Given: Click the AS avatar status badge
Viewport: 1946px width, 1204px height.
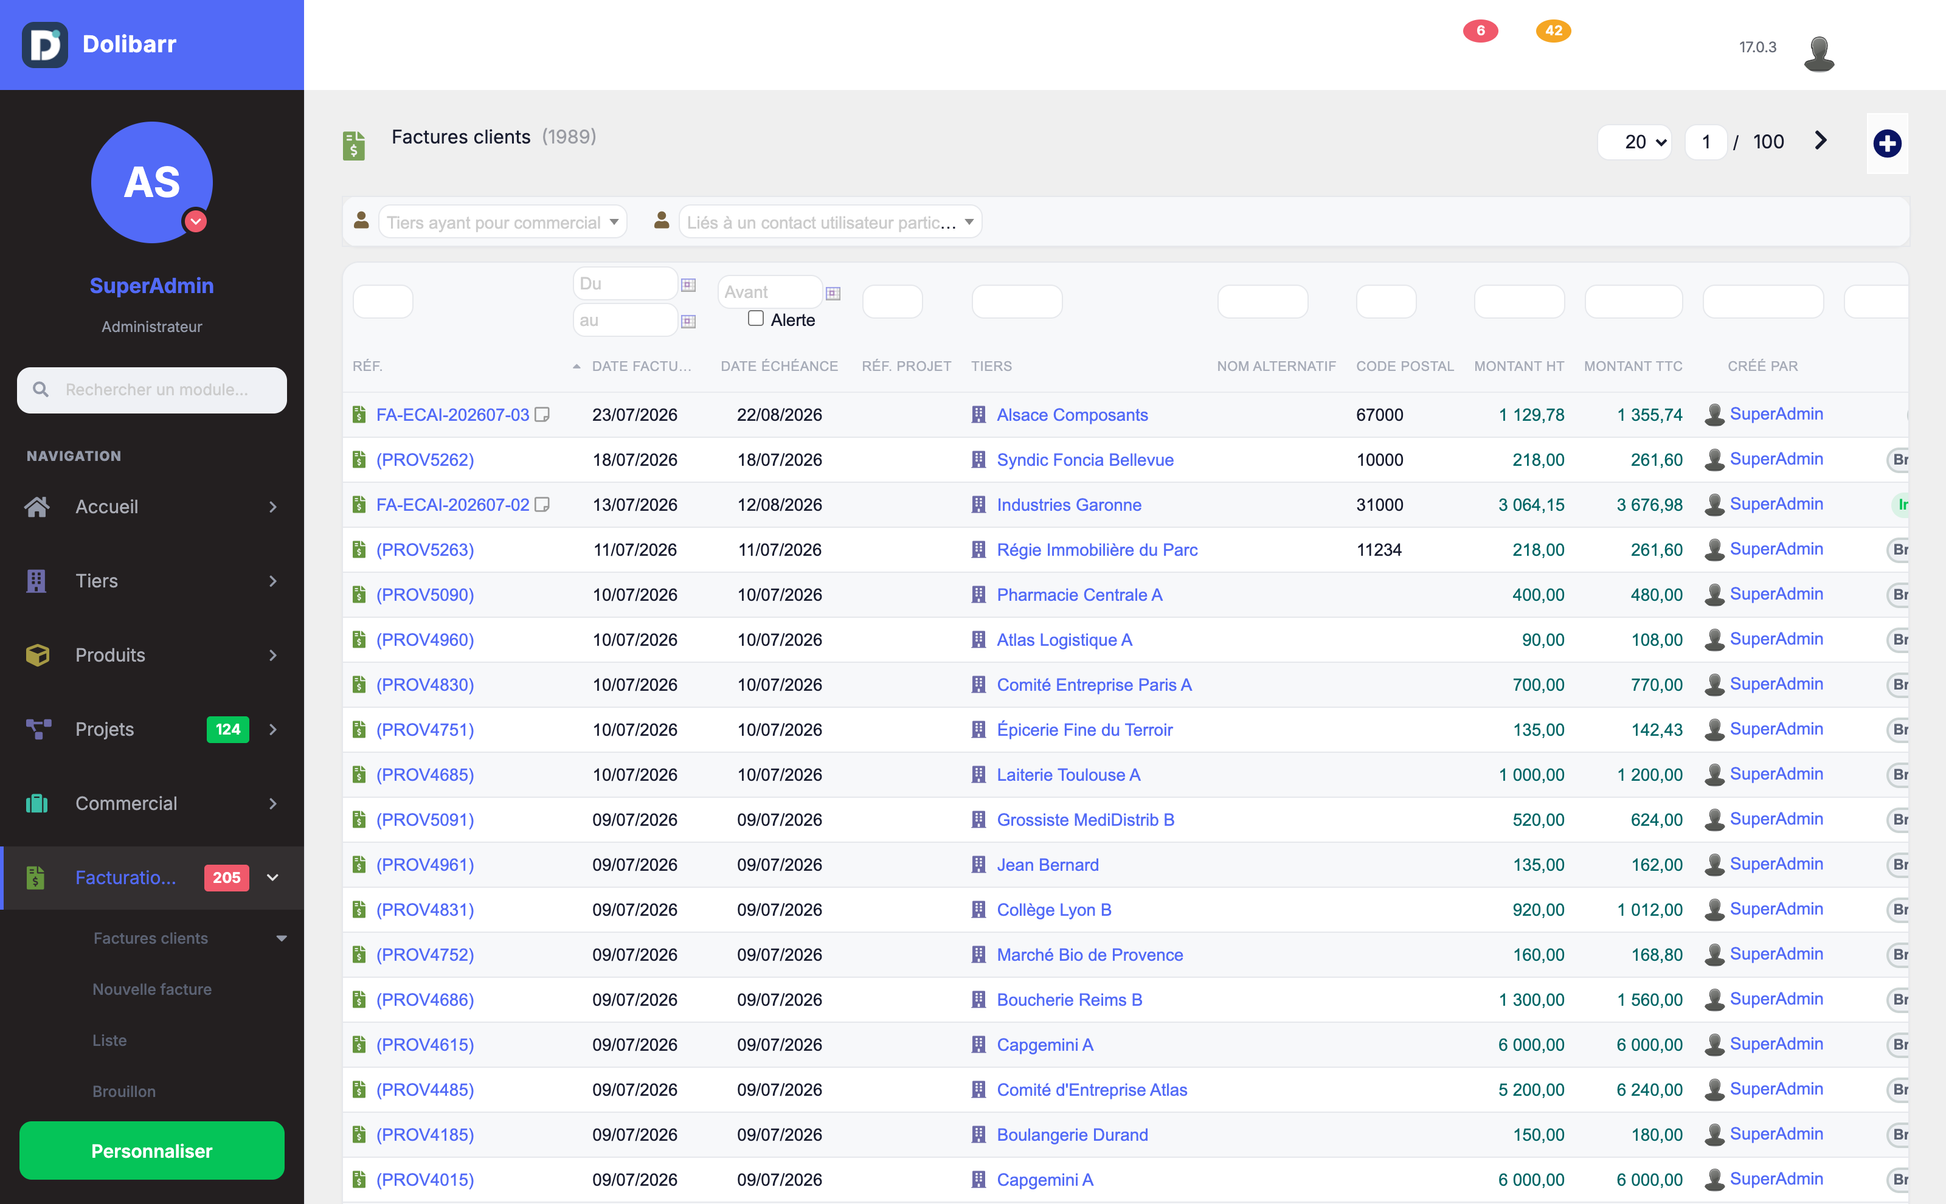Looking at the screenshot, I should tap(196, 221).
